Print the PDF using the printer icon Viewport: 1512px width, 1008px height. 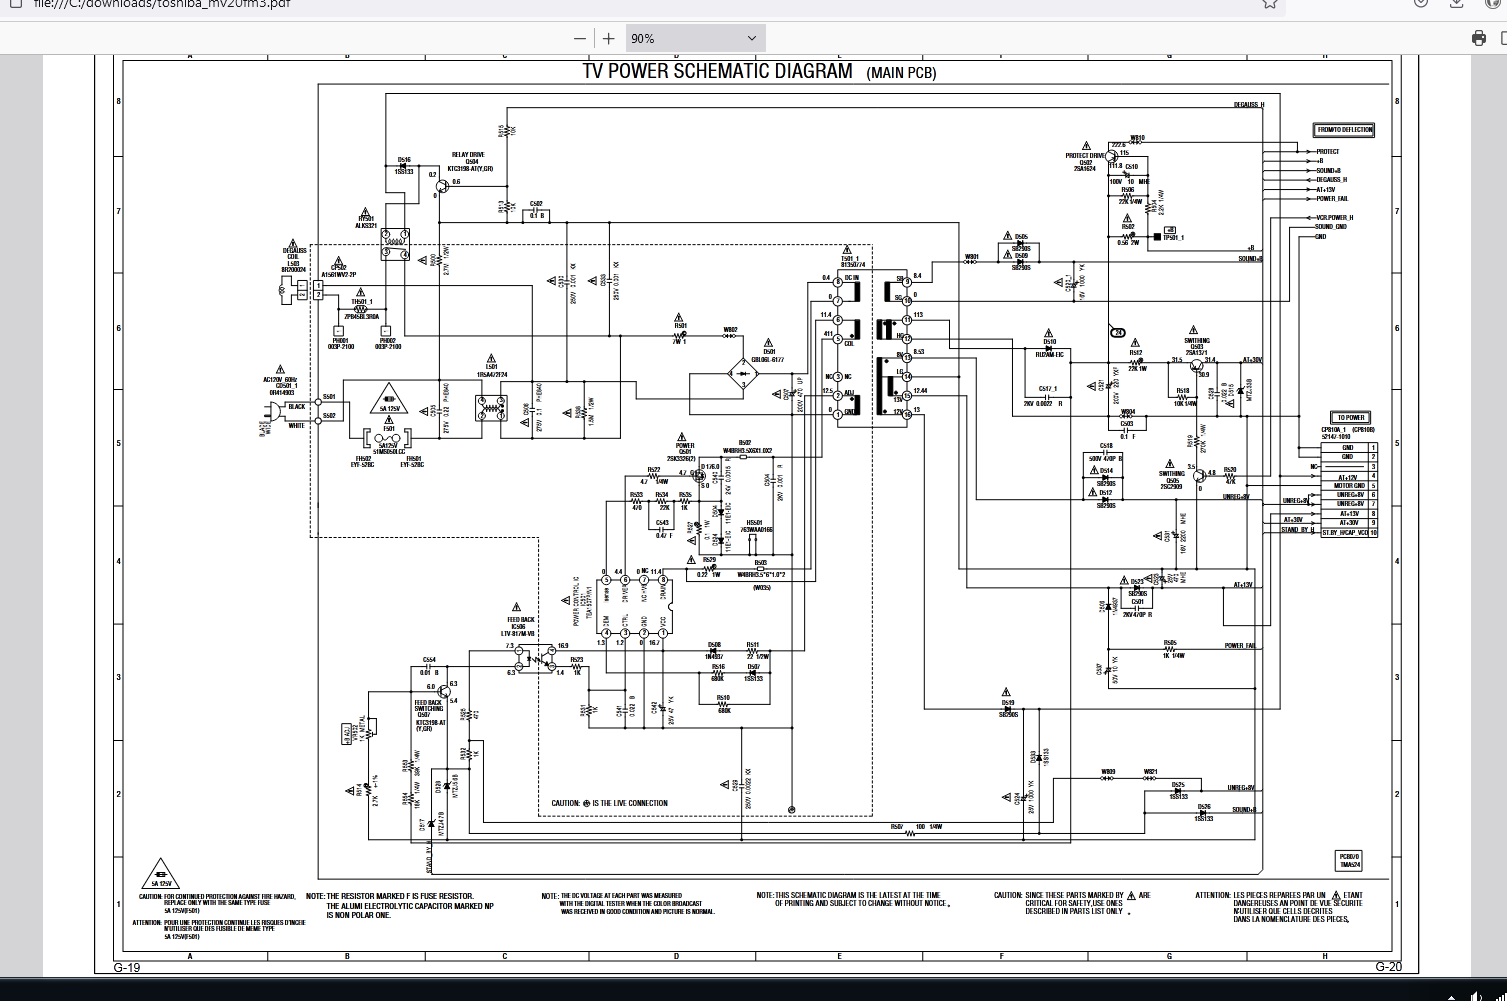(x=1479, y=38)
